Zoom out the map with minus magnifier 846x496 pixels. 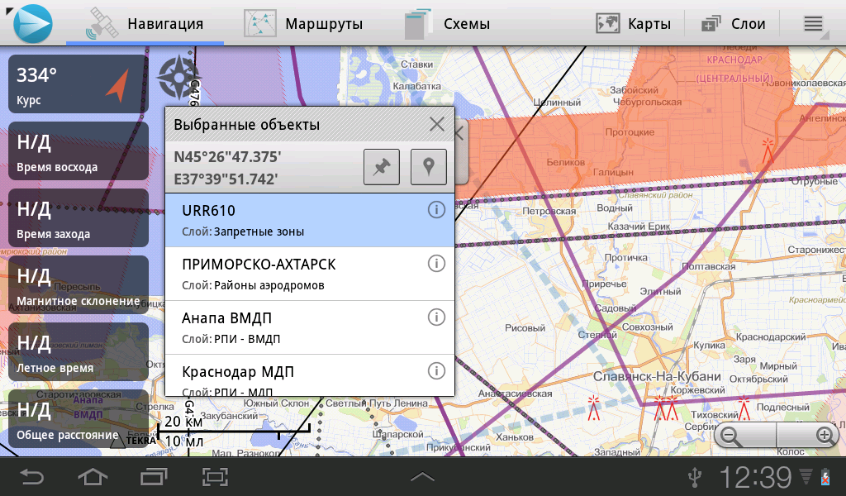point(731,436)
